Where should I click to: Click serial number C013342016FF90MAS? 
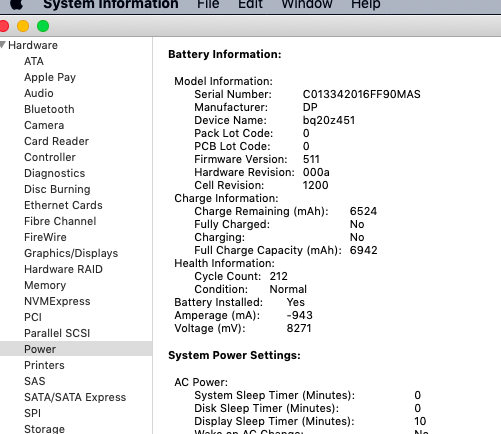[x=361, y=94]
